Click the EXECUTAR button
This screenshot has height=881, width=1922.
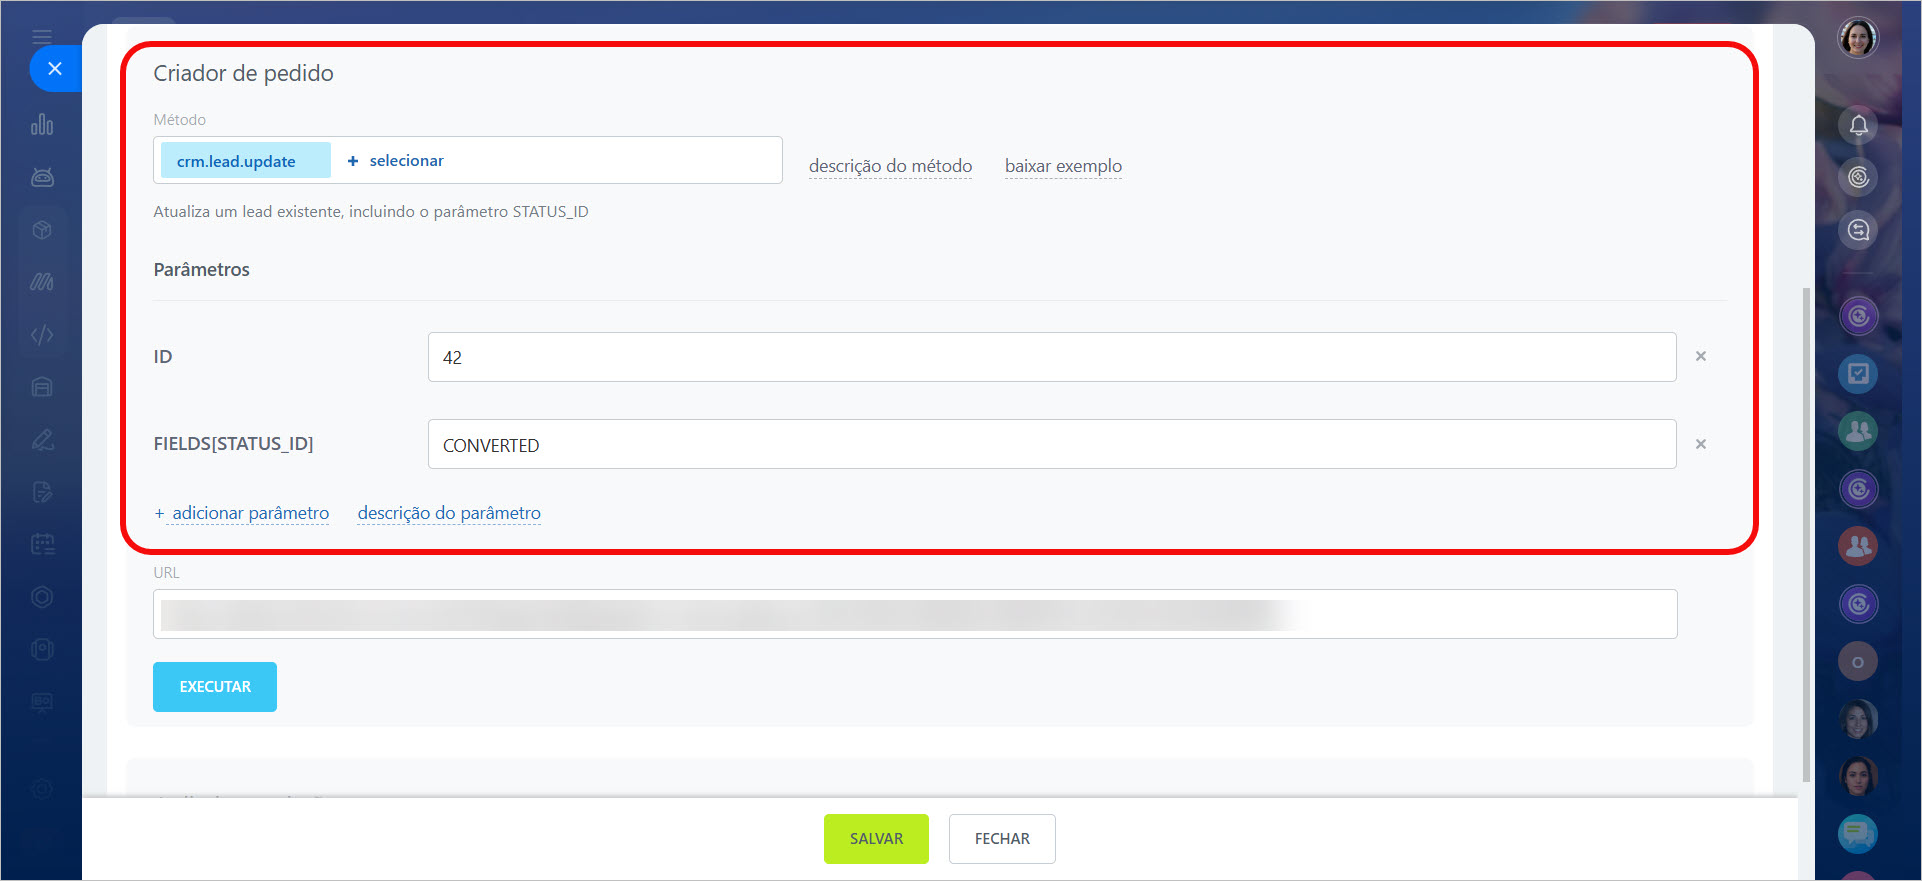(215, 687)
